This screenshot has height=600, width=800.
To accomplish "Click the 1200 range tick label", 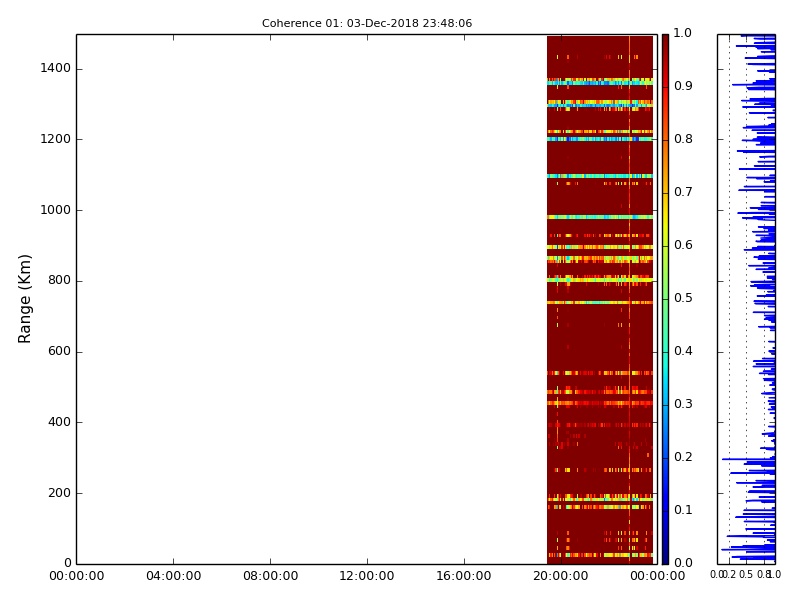I will pyautogui.click(x=56, y=139).
